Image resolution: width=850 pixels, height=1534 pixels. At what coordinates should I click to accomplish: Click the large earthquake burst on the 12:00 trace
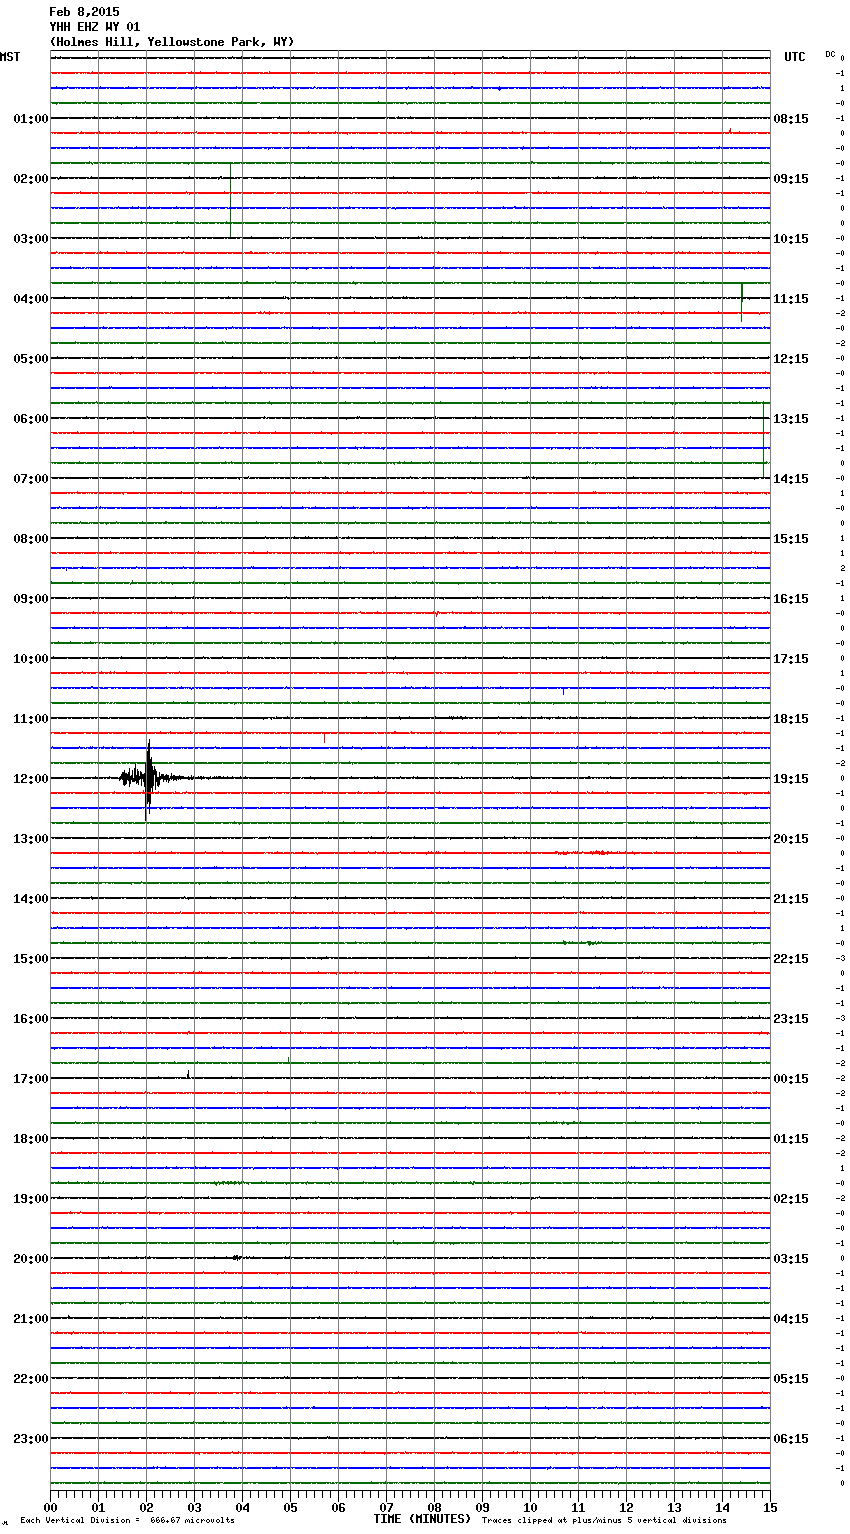148,779
